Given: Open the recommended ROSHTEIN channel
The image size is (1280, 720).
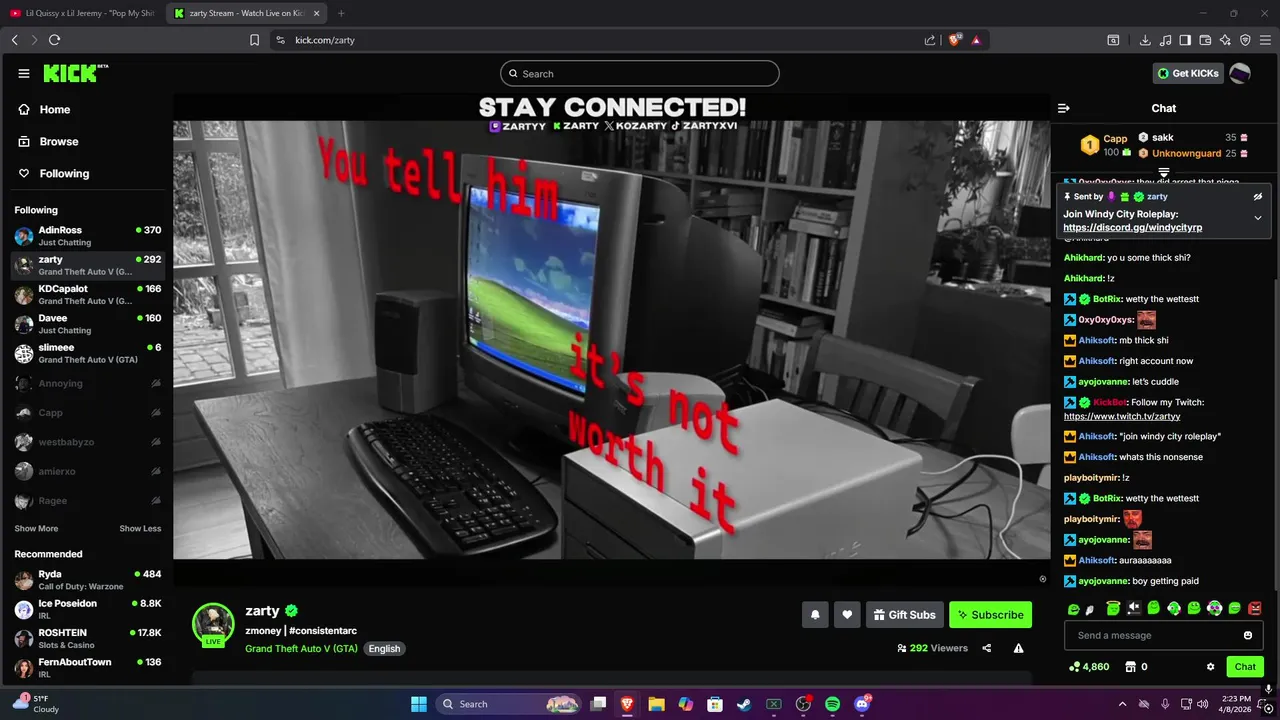Looking at the screenshot, I should click(x=88, y=638).
